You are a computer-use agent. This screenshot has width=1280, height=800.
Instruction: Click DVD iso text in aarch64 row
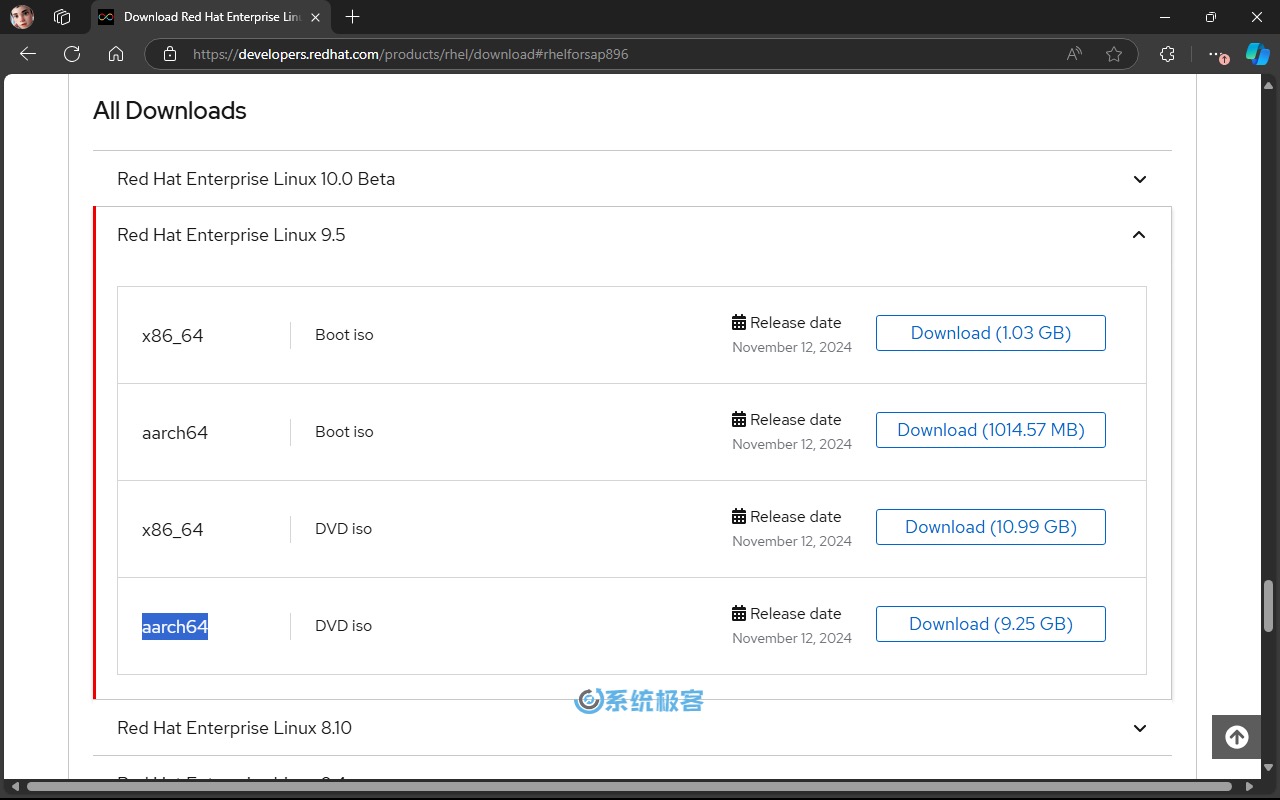click(x=343, y=626)
